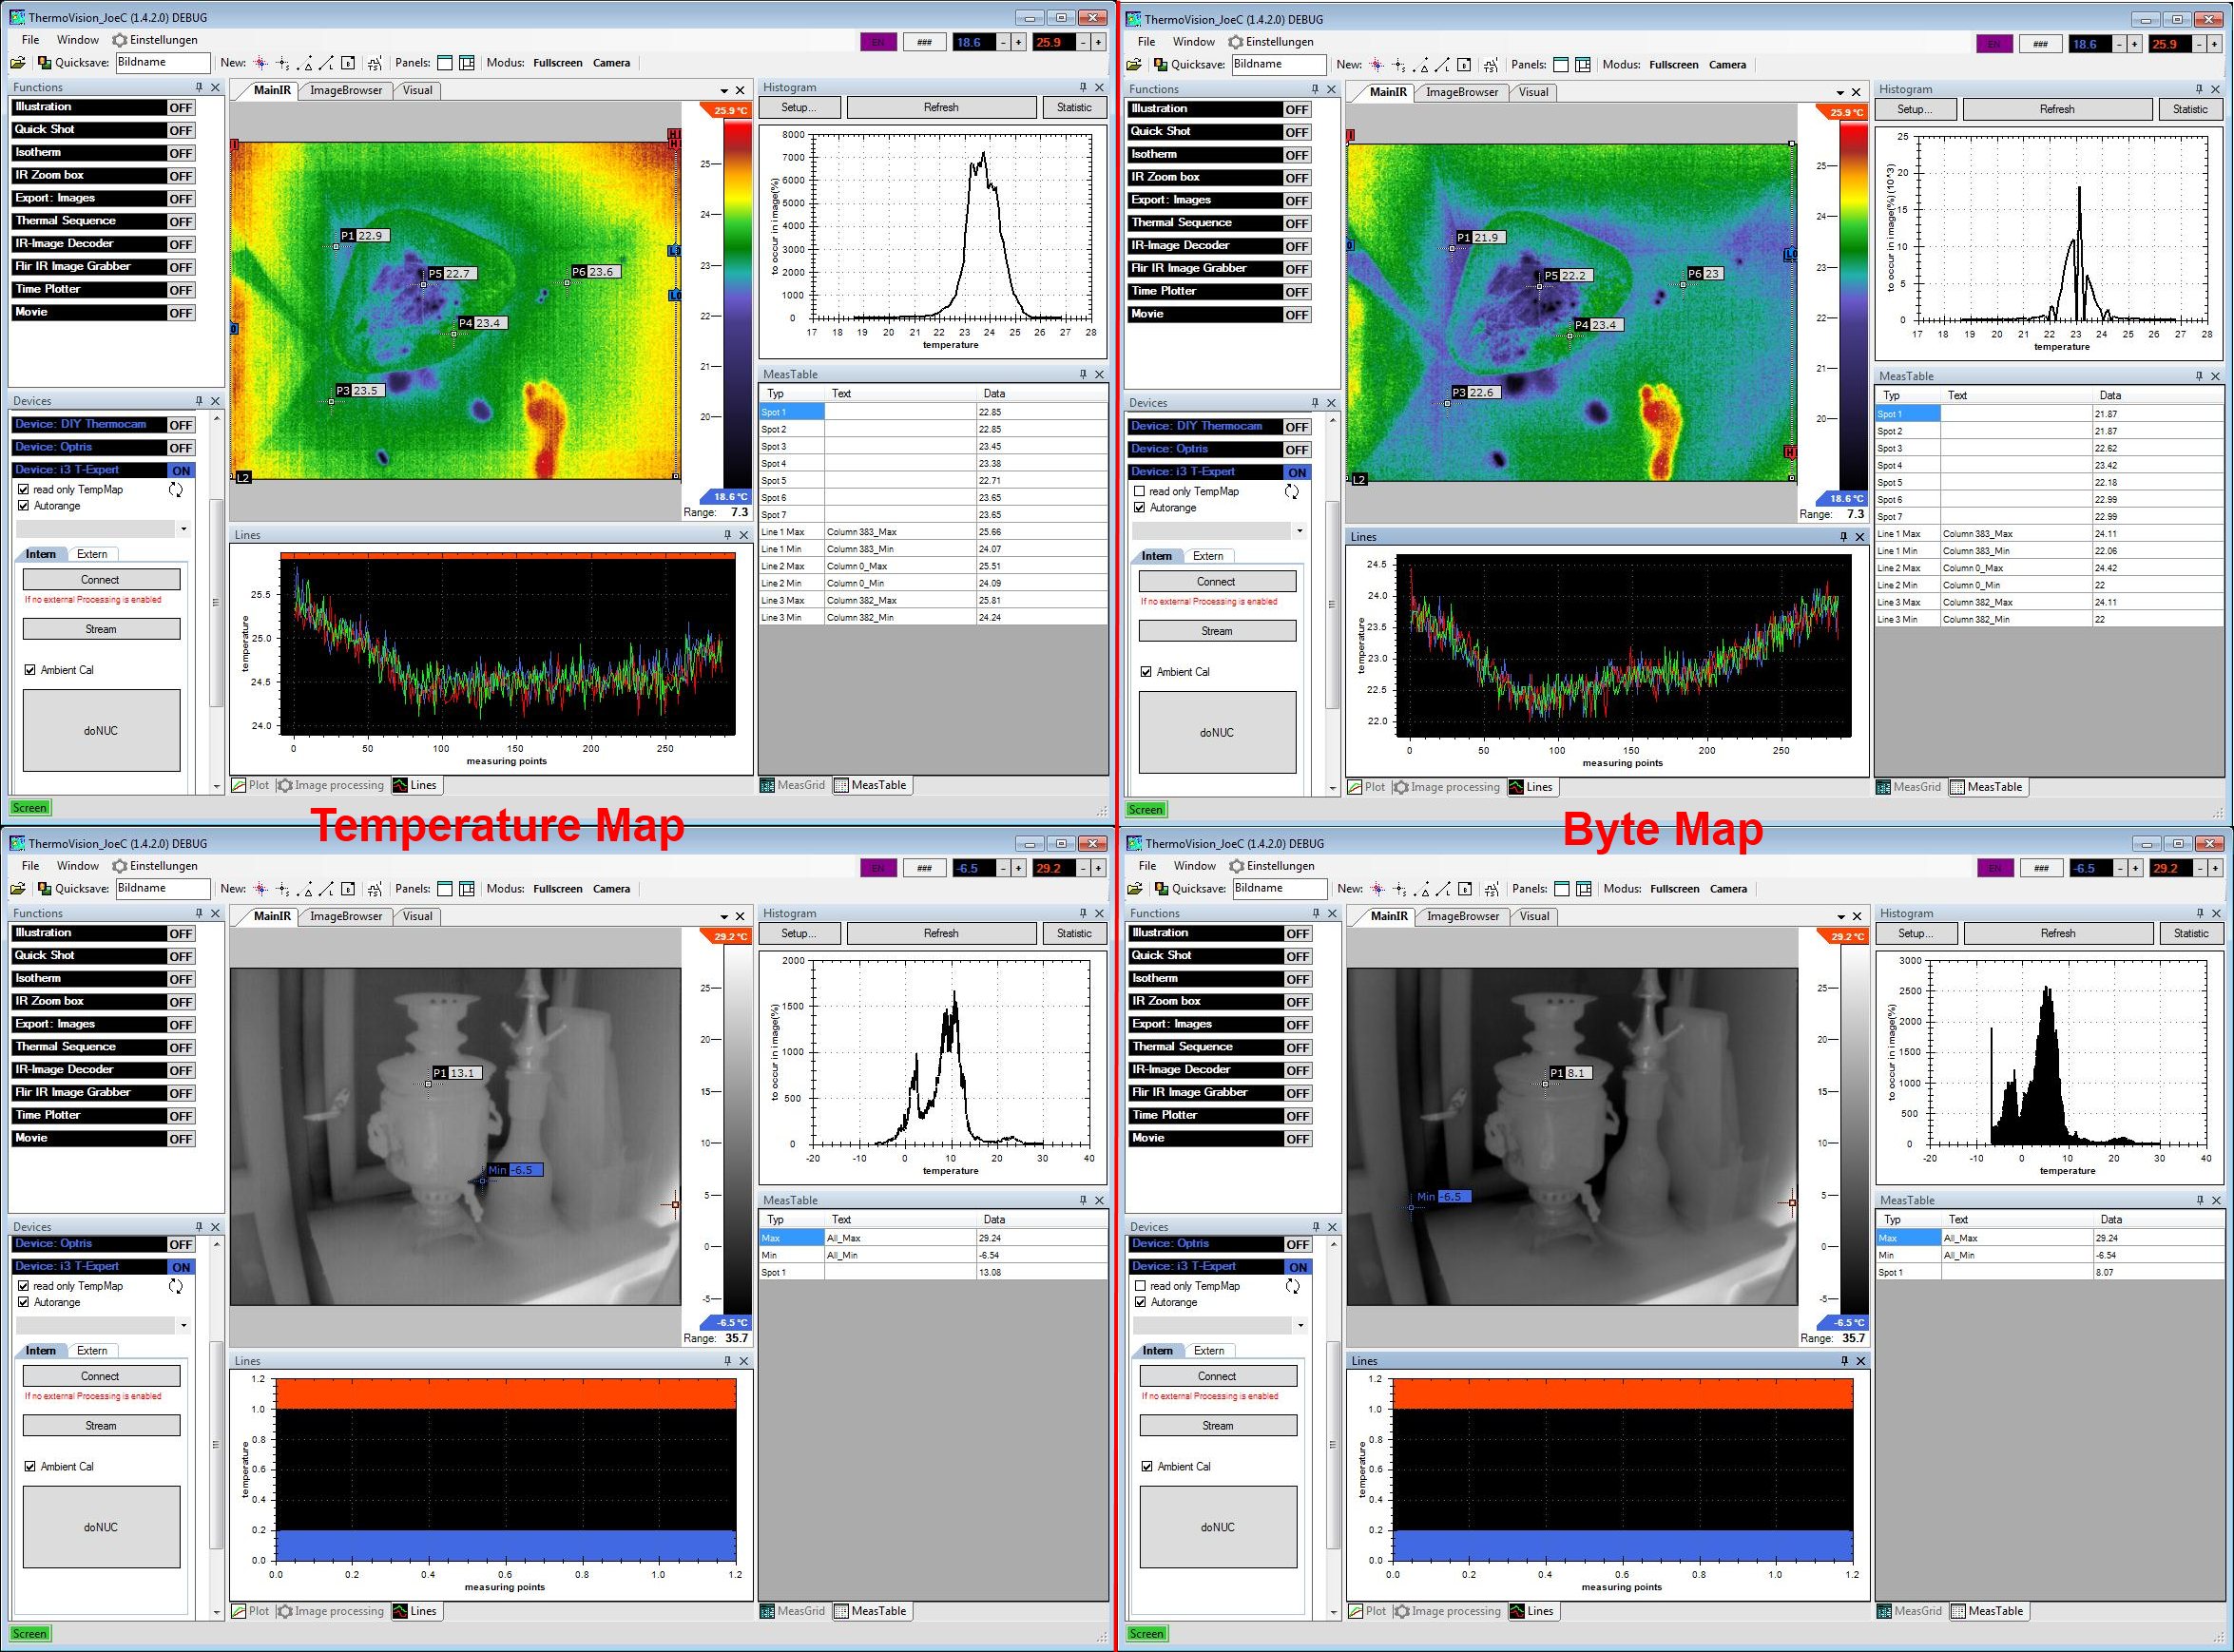The width and height of the screenshot is (2234, 1652).
Task: Select new delta-triangle tool in bottom-right window
Action: (1421, 889)
